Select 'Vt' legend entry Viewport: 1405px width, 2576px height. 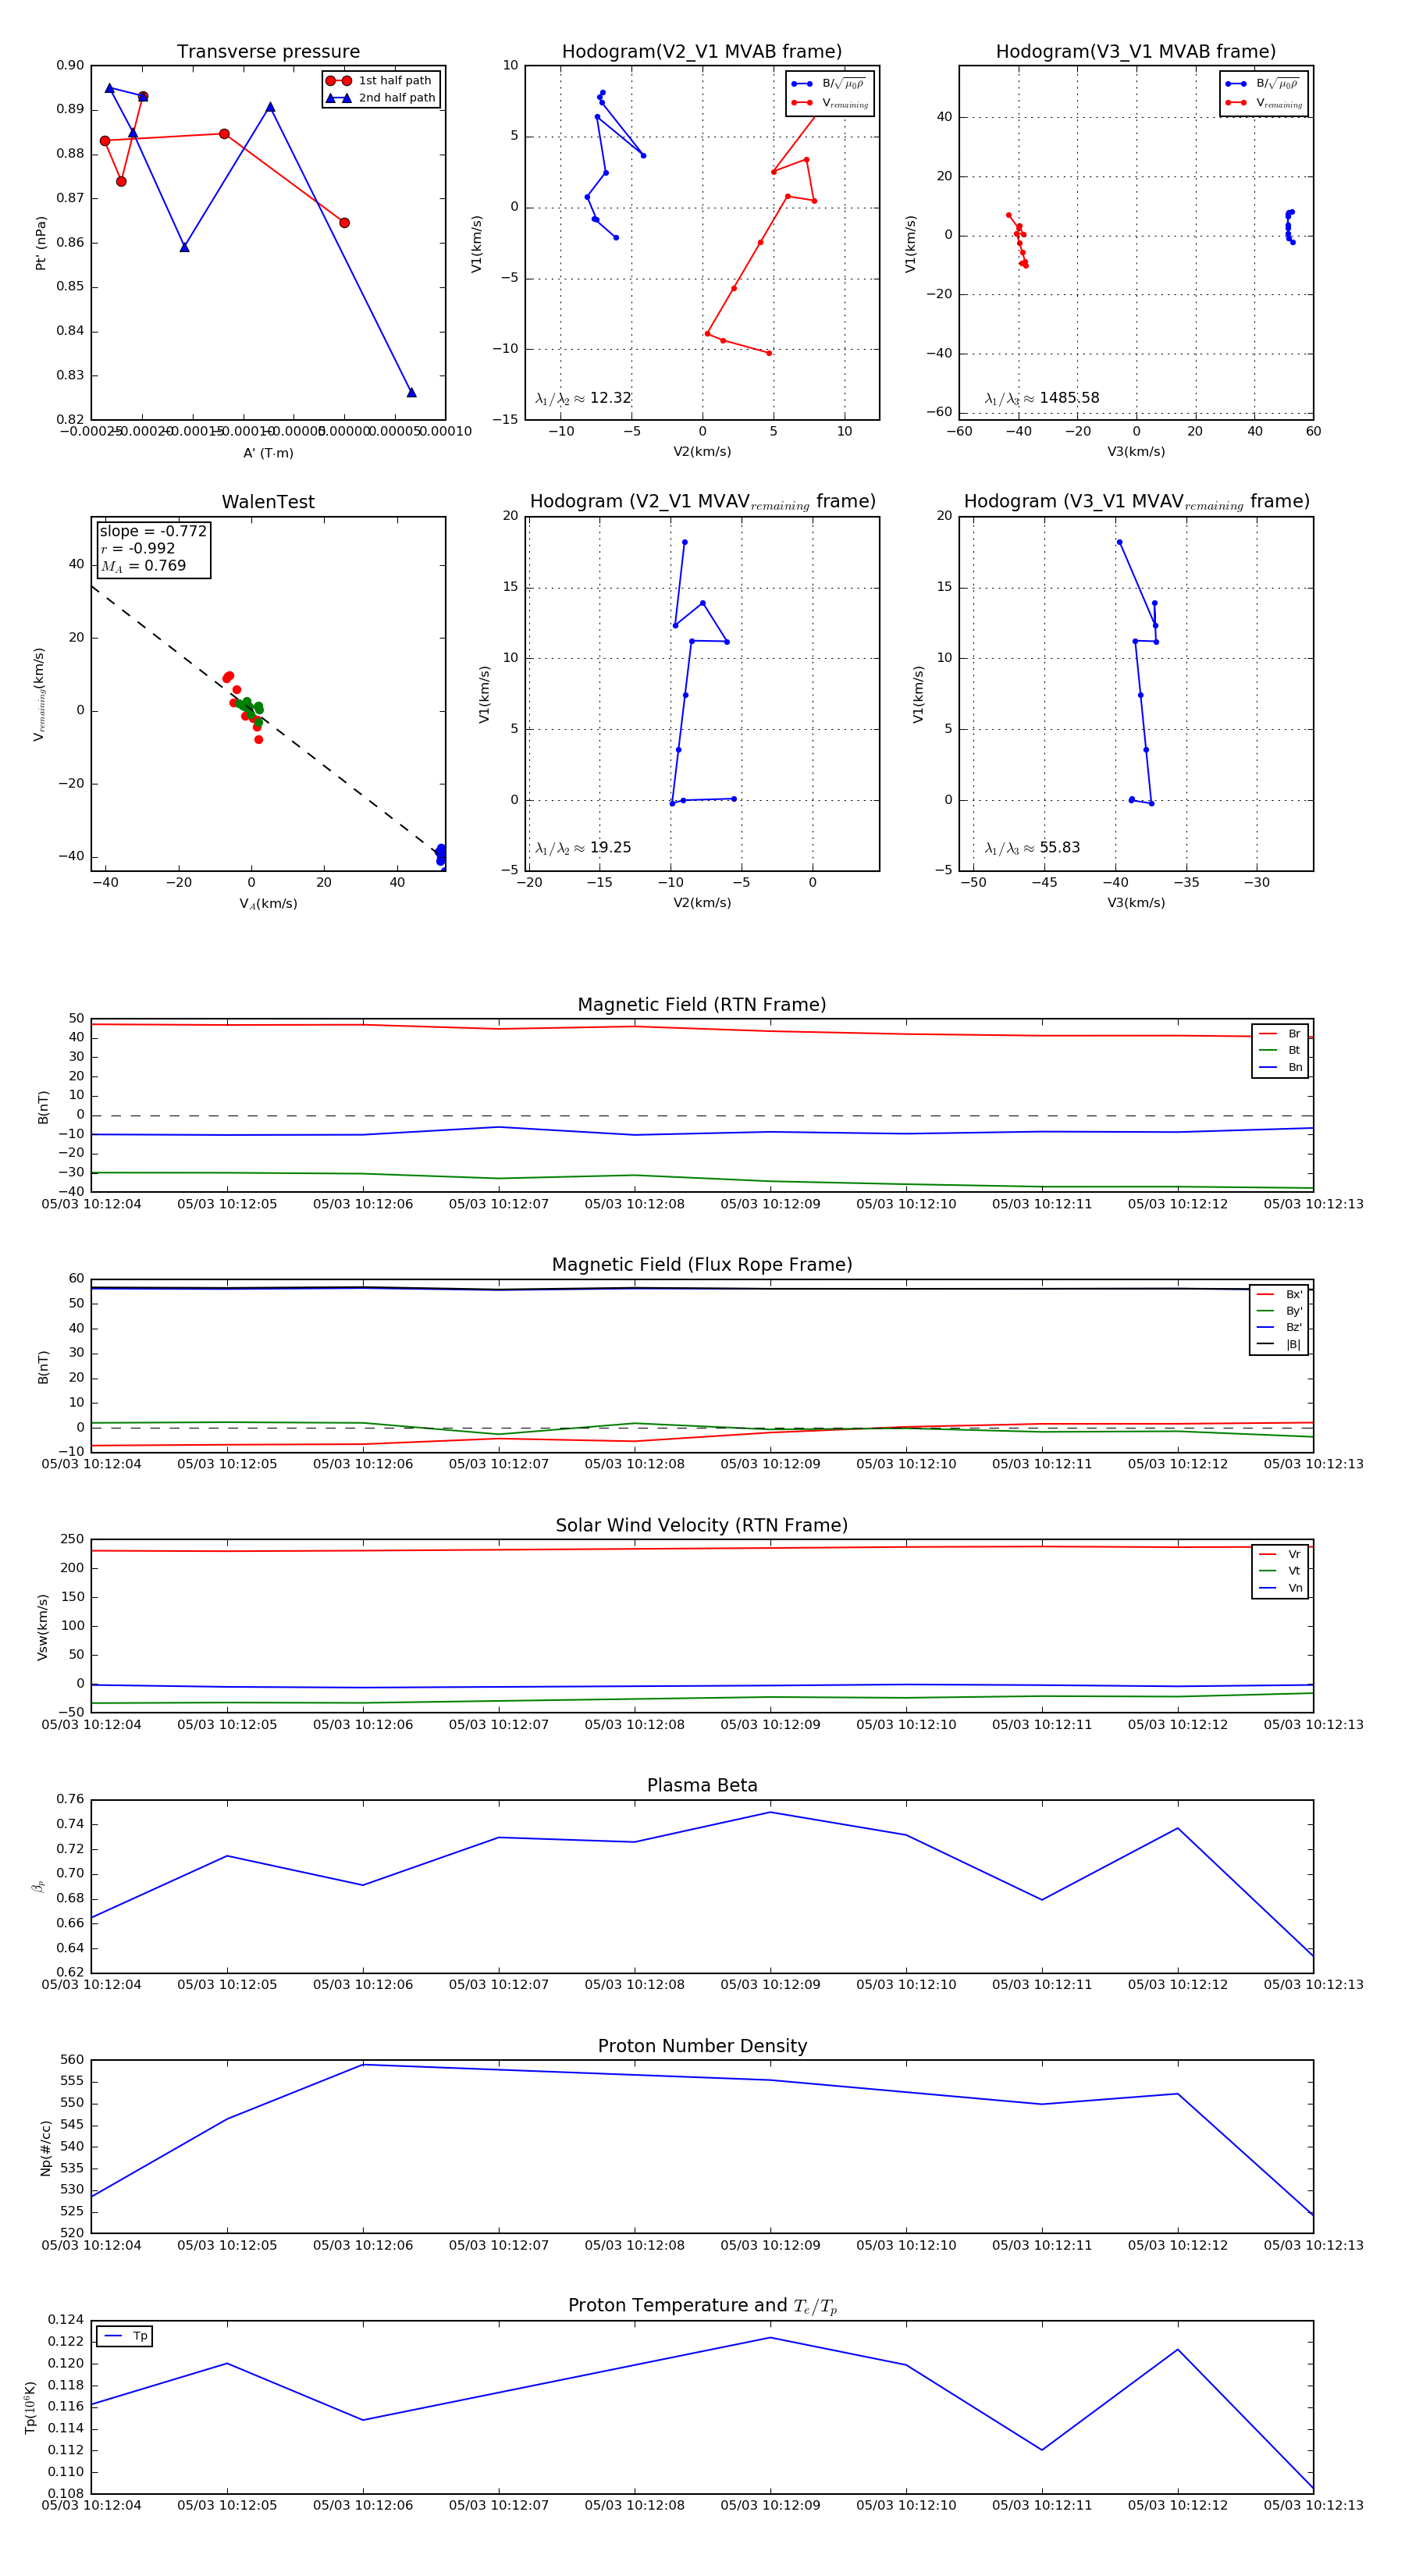point(1281,1571)
